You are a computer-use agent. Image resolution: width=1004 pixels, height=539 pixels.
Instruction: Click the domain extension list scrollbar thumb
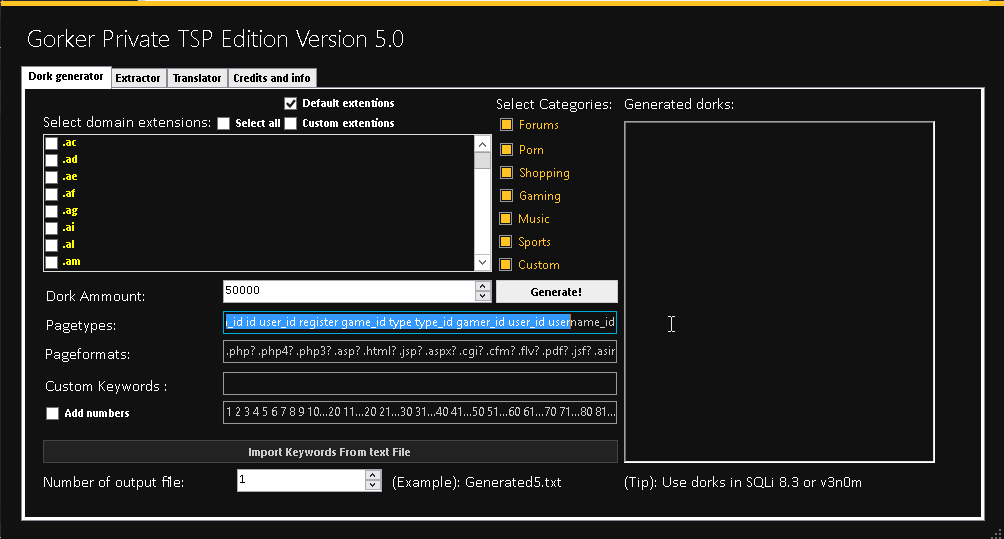click(483, 160)
